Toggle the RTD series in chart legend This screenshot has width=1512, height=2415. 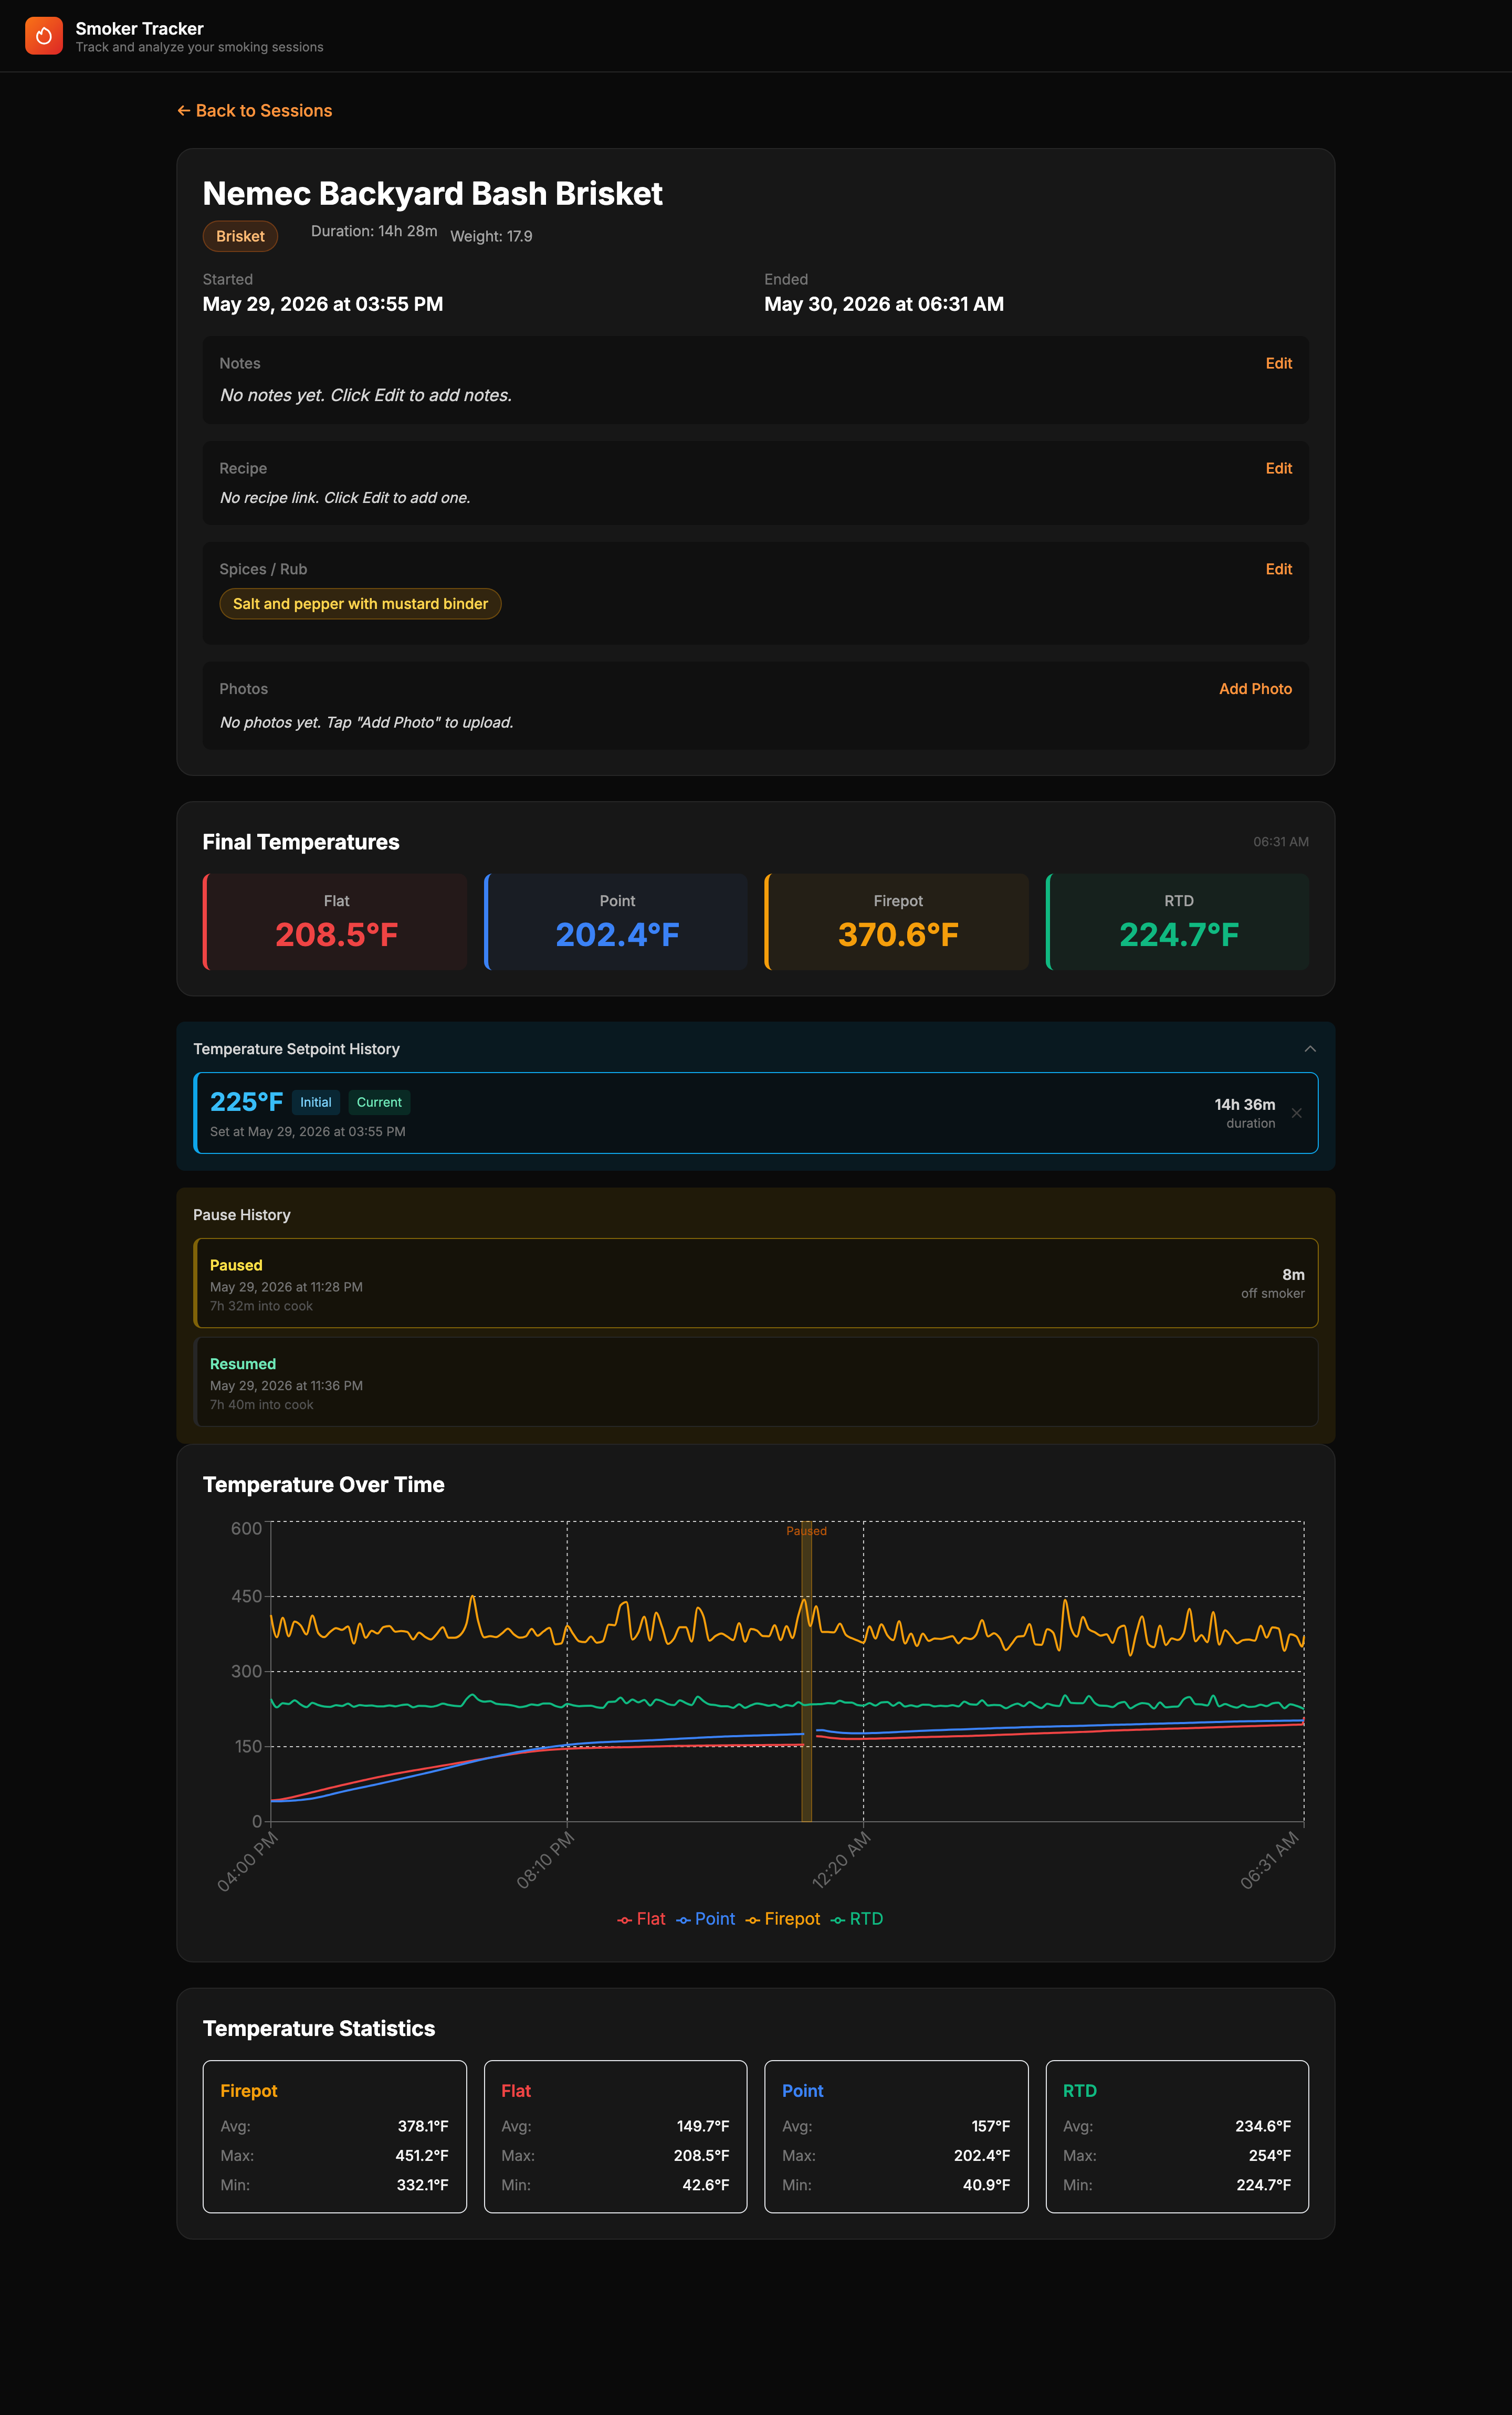coord(857,1919)
